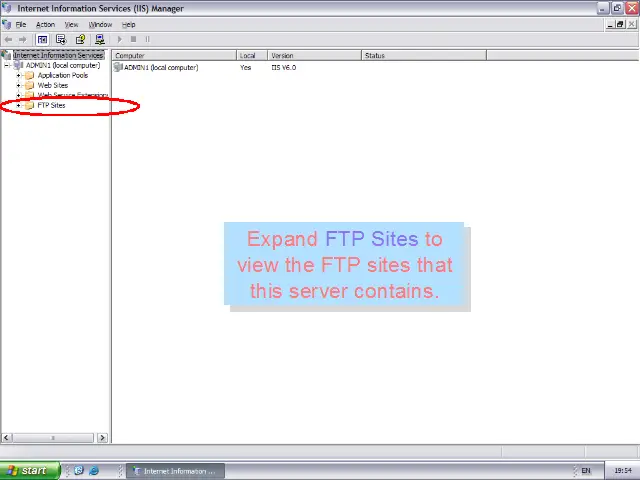640x480 pixels.
Task: Expand the Web Service Extensions node
Action: [x=18, y=95]
